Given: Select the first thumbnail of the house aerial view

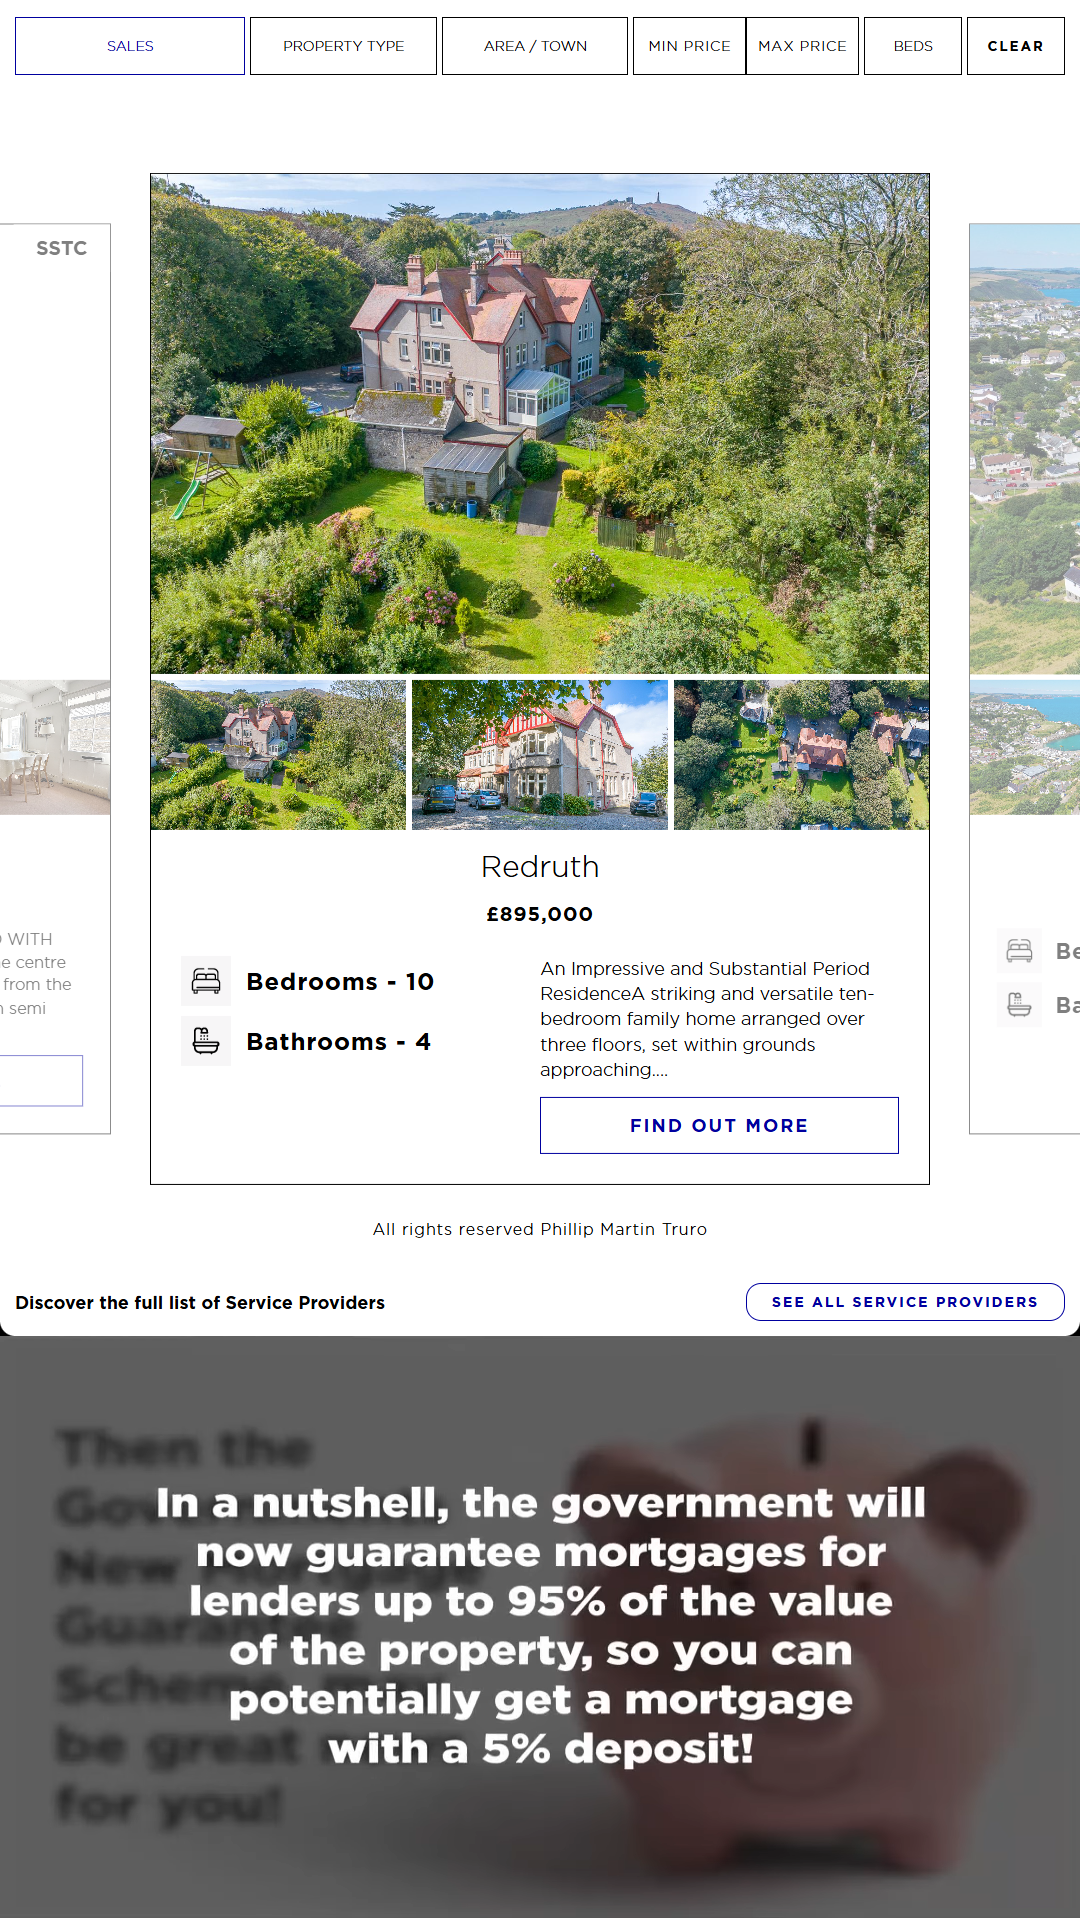Looking at the screenshot, I should (278, 755).
